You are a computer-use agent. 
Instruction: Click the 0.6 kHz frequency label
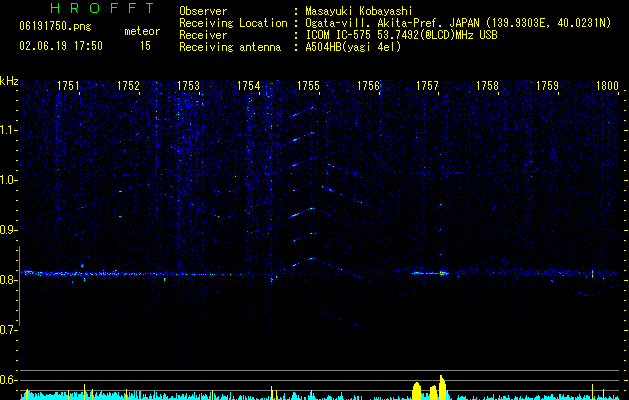9,380
